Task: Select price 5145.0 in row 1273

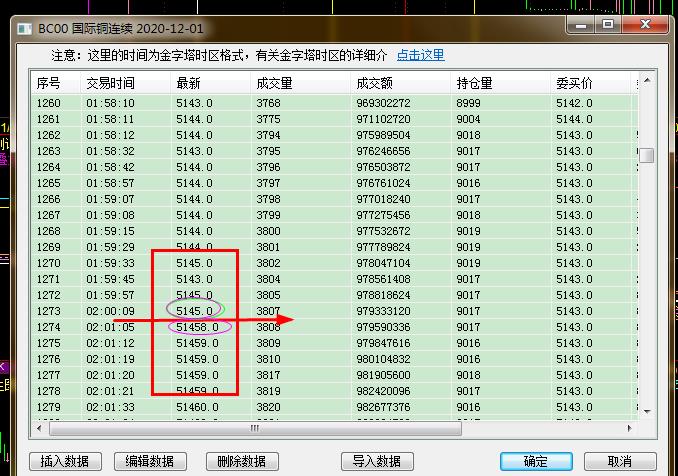Action: pyautogui.click(x=194, y=311)
